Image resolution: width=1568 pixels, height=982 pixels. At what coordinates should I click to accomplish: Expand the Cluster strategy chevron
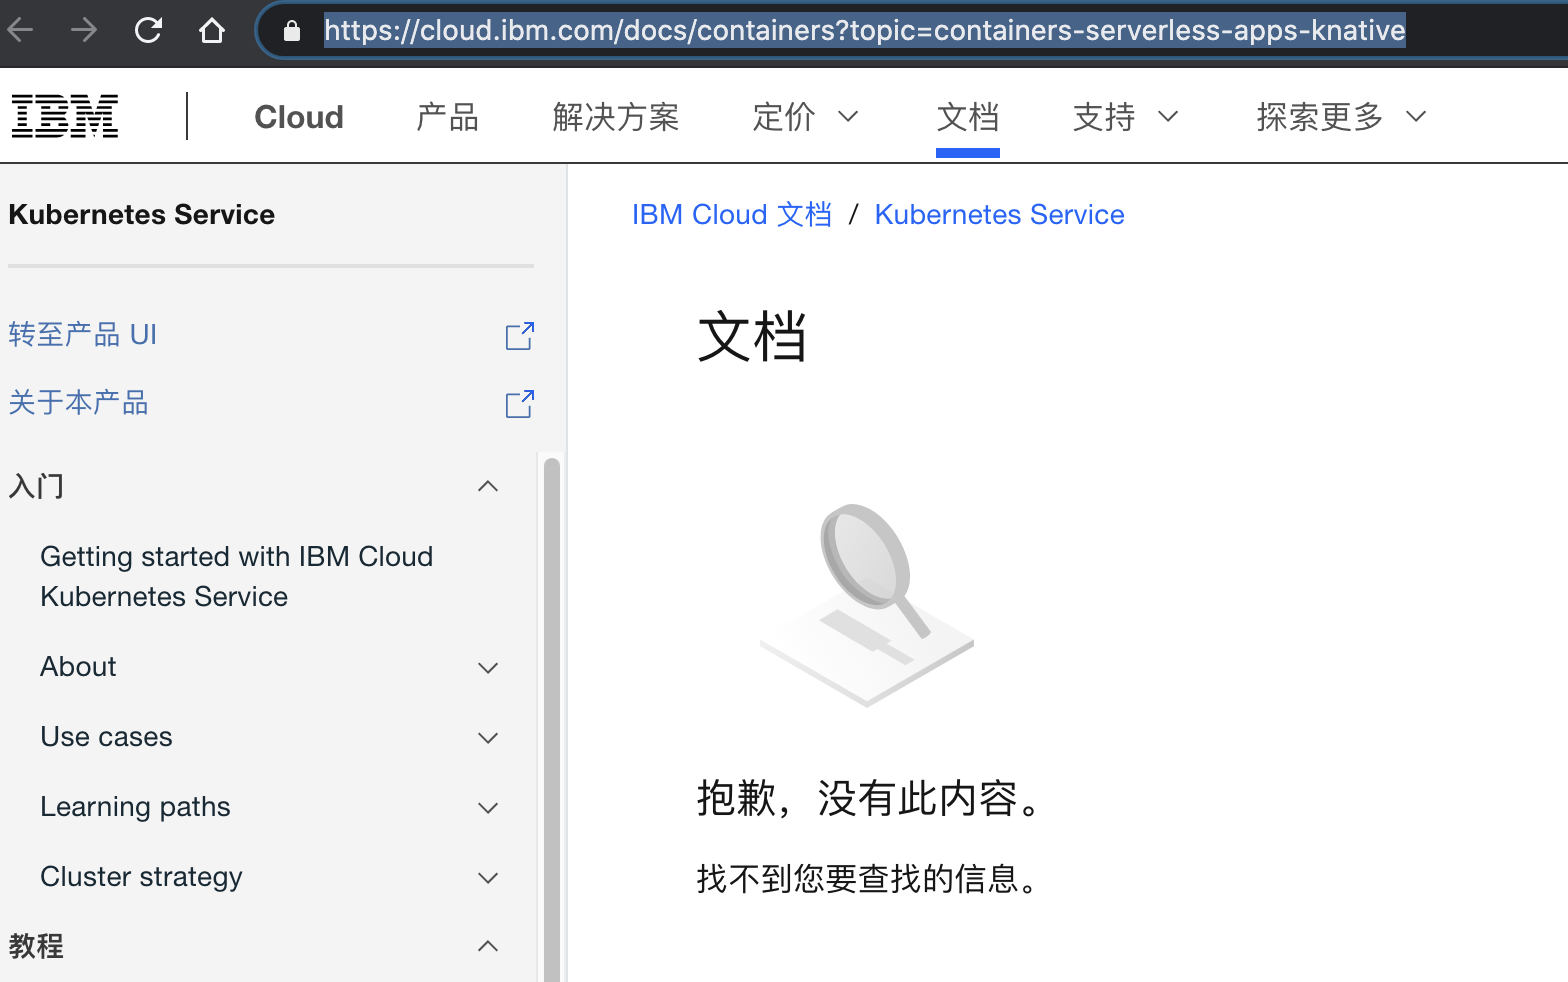pyautogui.click(x=488, y=878)
